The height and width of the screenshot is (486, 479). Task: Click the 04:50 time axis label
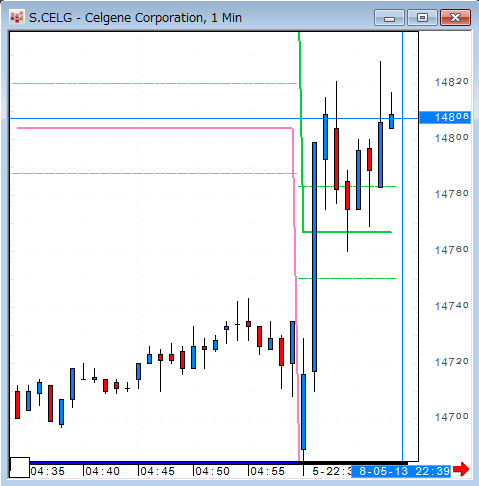(x=212, y=471)
